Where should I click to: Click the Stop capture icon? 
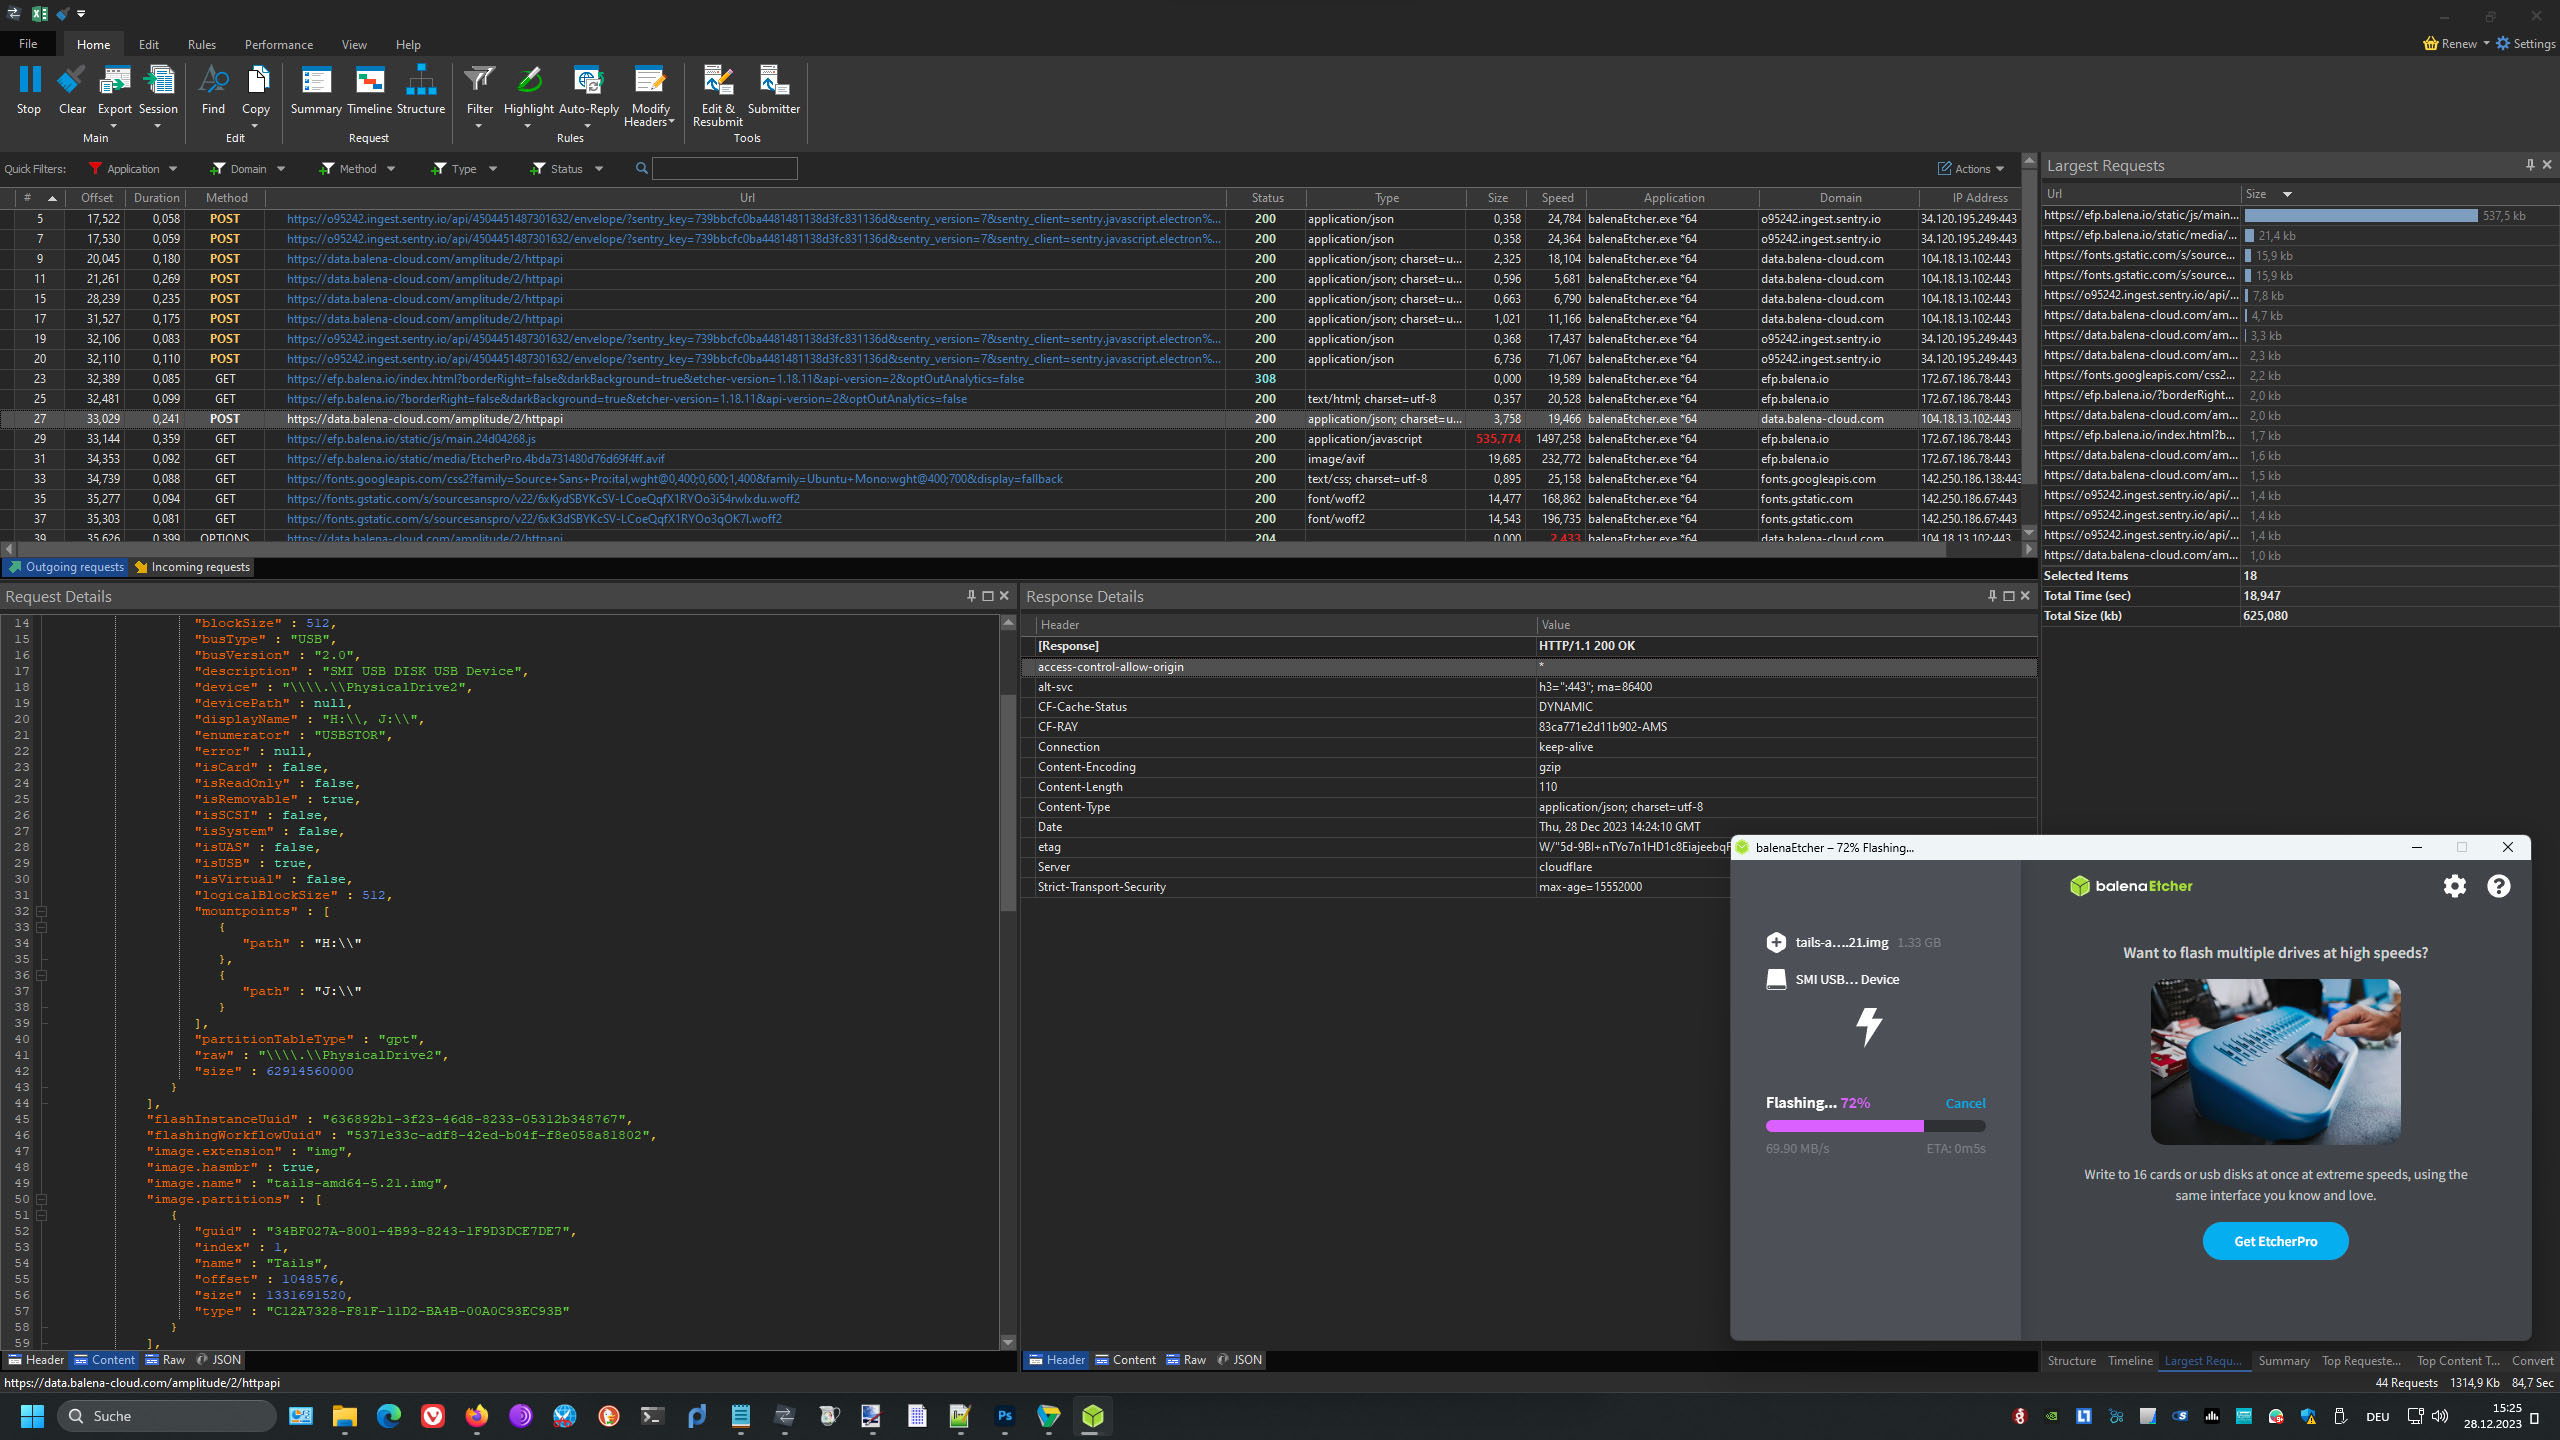[29, 82]
